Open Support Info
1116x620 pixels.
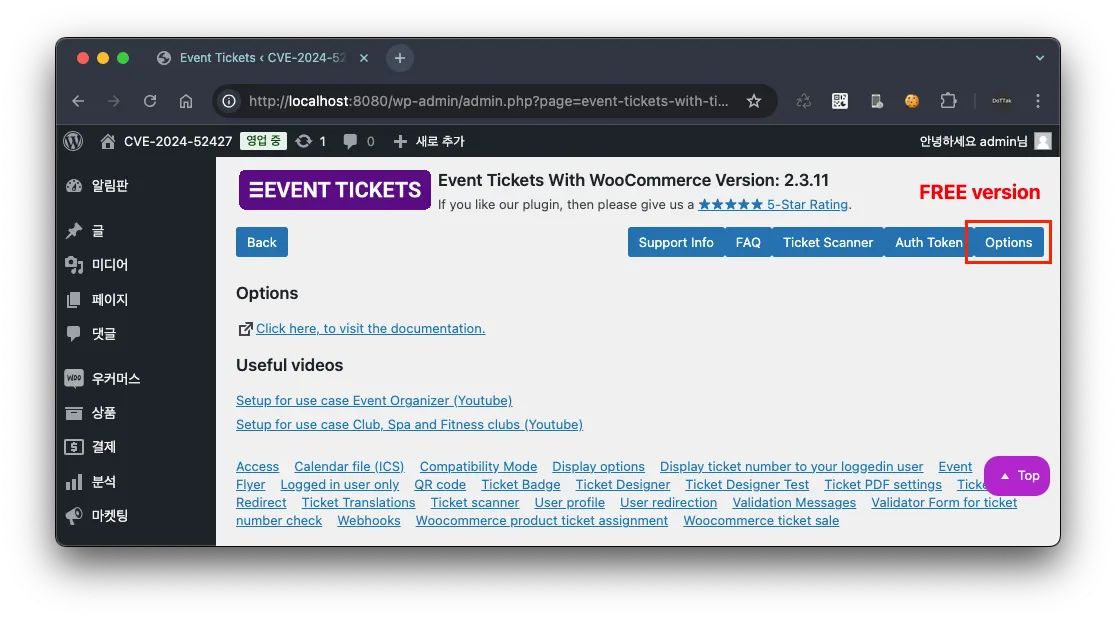point(676,242)
